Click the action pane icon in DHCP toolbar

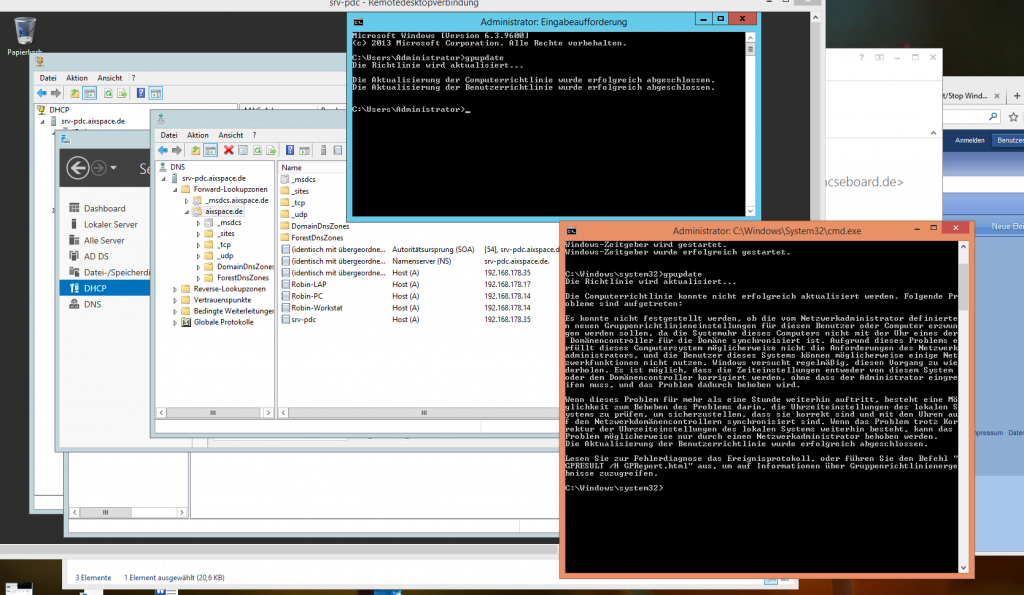(x=155, y=93)
